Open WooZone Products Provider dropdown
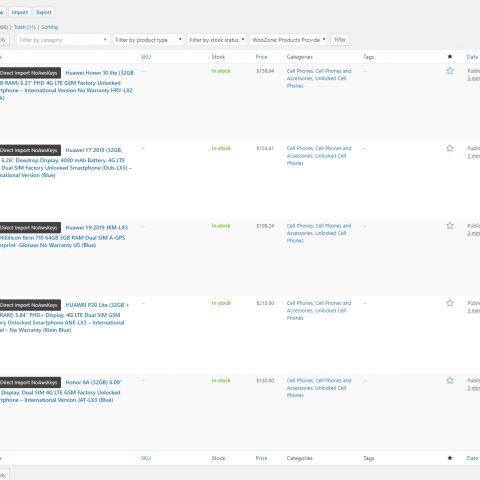 coord(289,40)
